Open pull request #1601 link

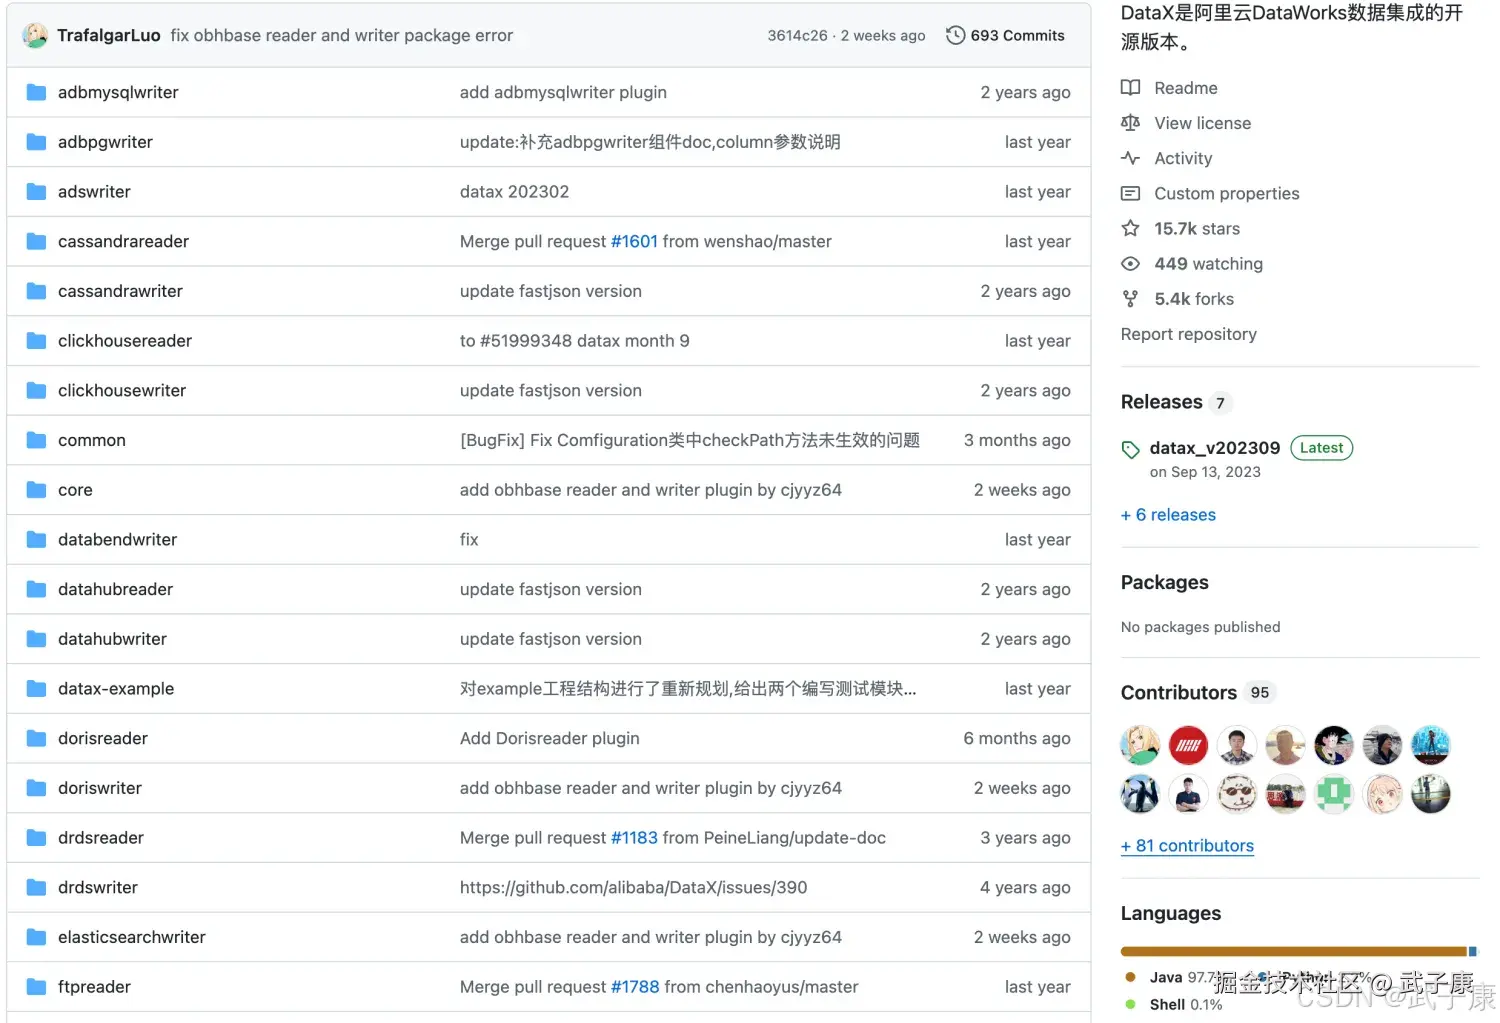pos(634,242)
